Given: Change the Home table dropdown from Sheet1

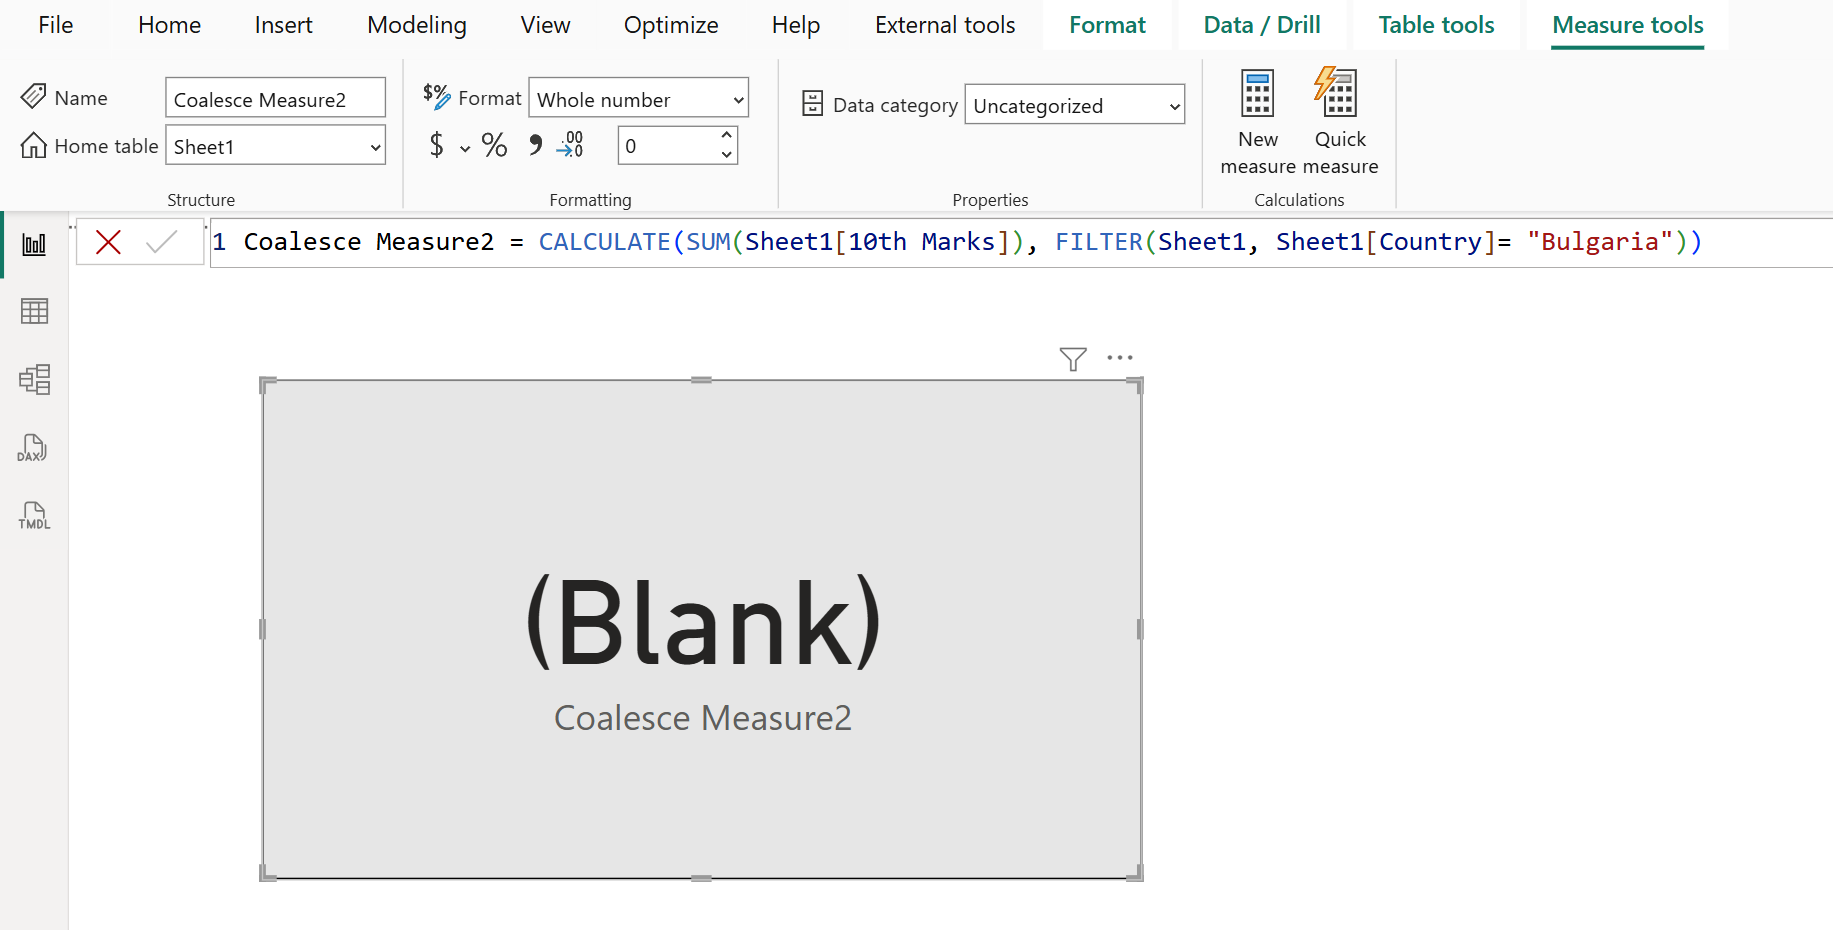Looking at the screenshot, I should tap(275, 146).
